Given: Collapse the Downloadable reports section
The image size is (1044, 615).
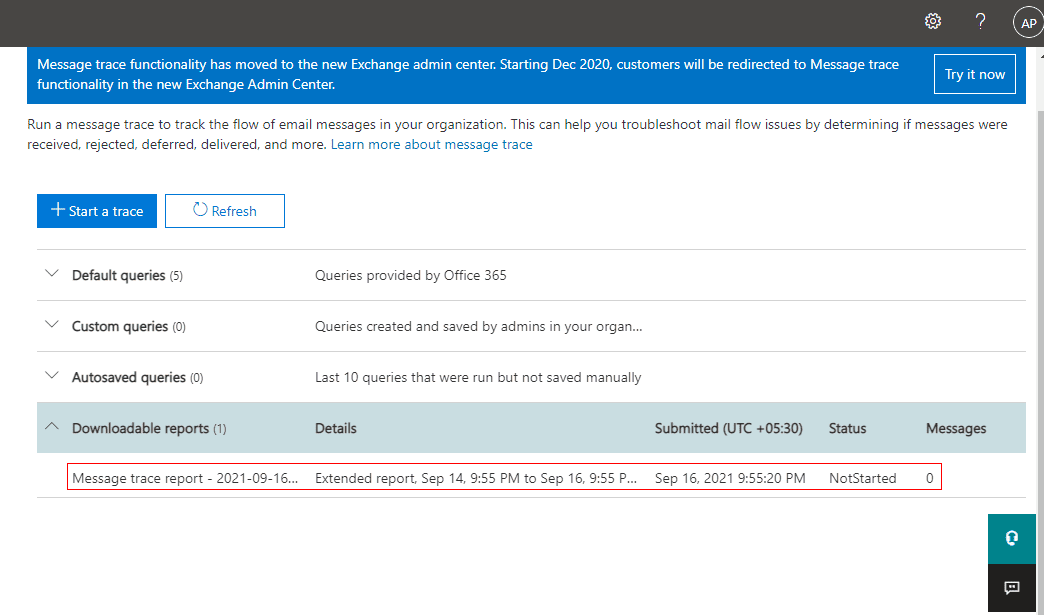Looking at the screenshot, I should point(53,428).
